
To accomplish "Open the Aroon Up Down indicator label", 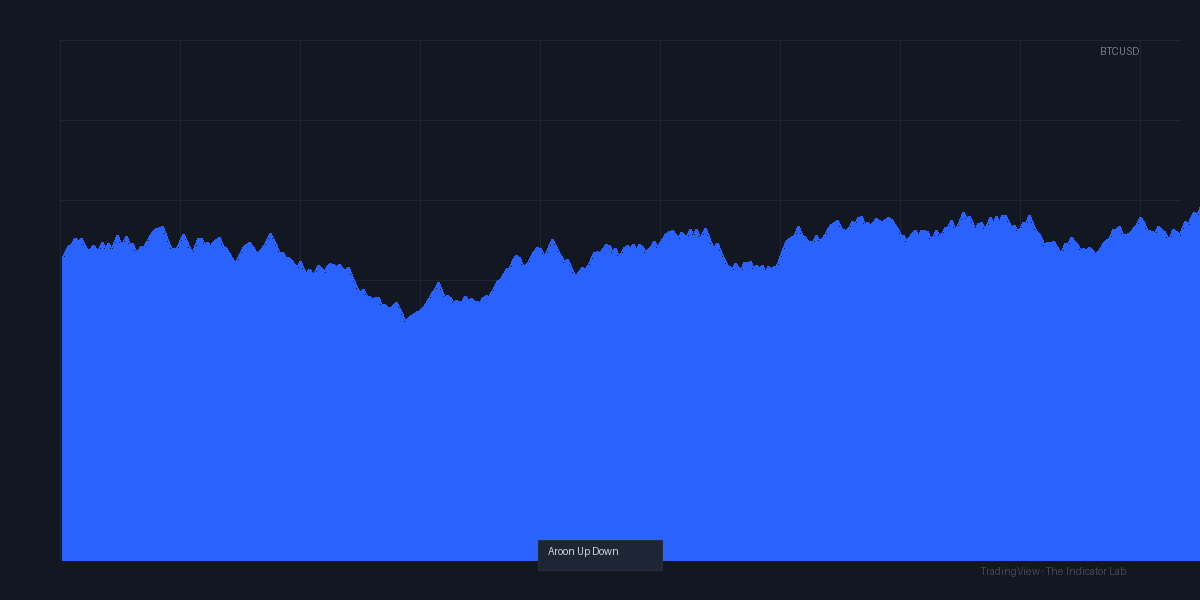I will coord(600,555).
